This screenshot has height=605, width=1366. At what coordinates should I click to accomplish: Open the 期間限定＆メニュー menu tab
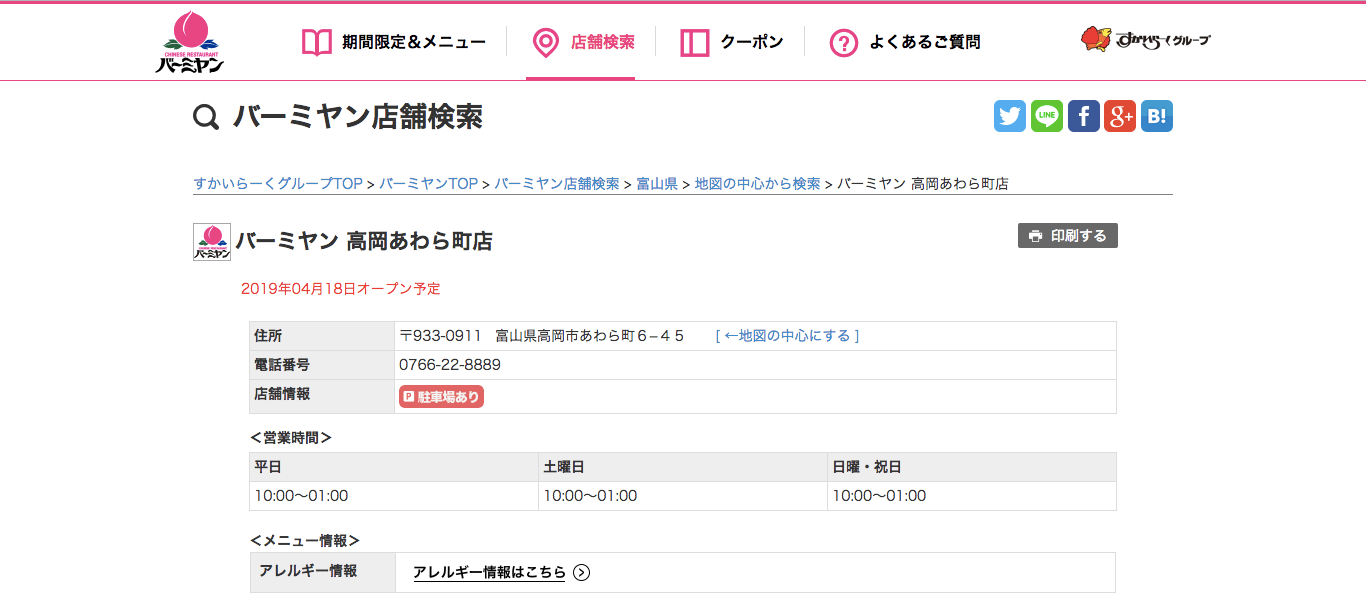[394, 42]
